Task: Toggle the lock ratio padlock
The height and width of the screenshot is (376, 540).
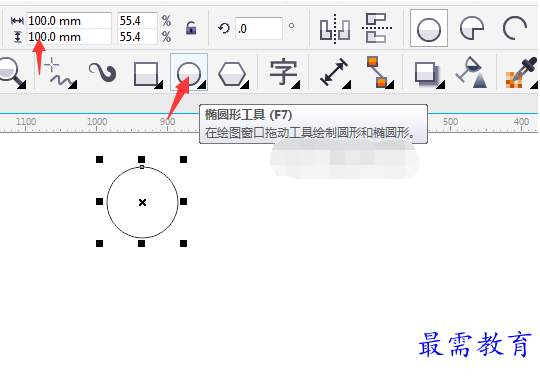Action: [191, 28]
